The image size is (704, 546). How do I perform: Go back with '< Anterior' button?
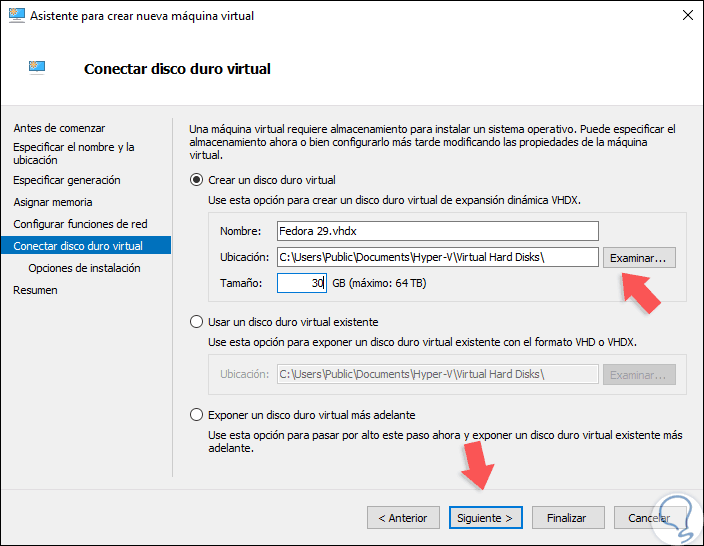coord(402,518)
